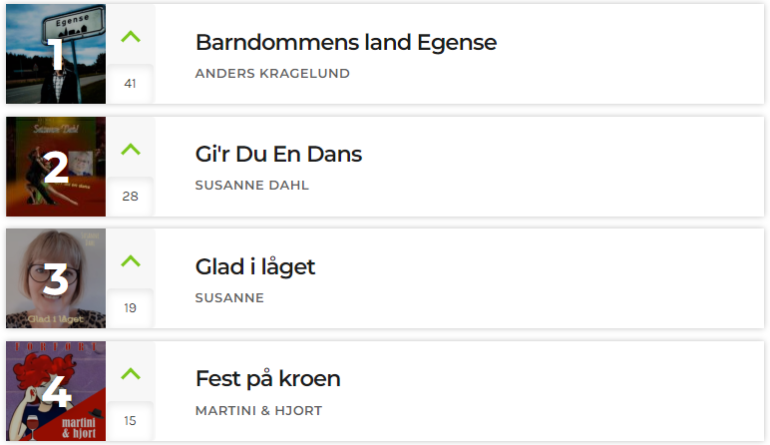This screenshot has height=445, width=770.
Task: Open Susanne Dahl dancing couple album cover
Action: pos(56,167)
